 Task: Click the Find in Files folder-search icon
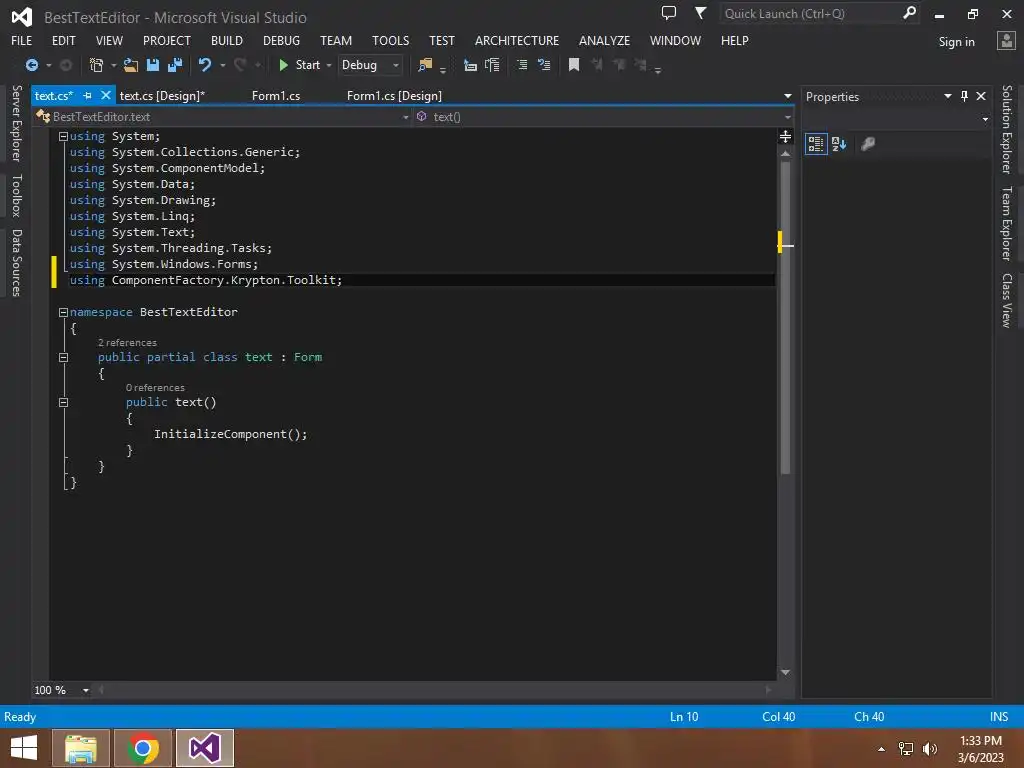coord(425,65)
